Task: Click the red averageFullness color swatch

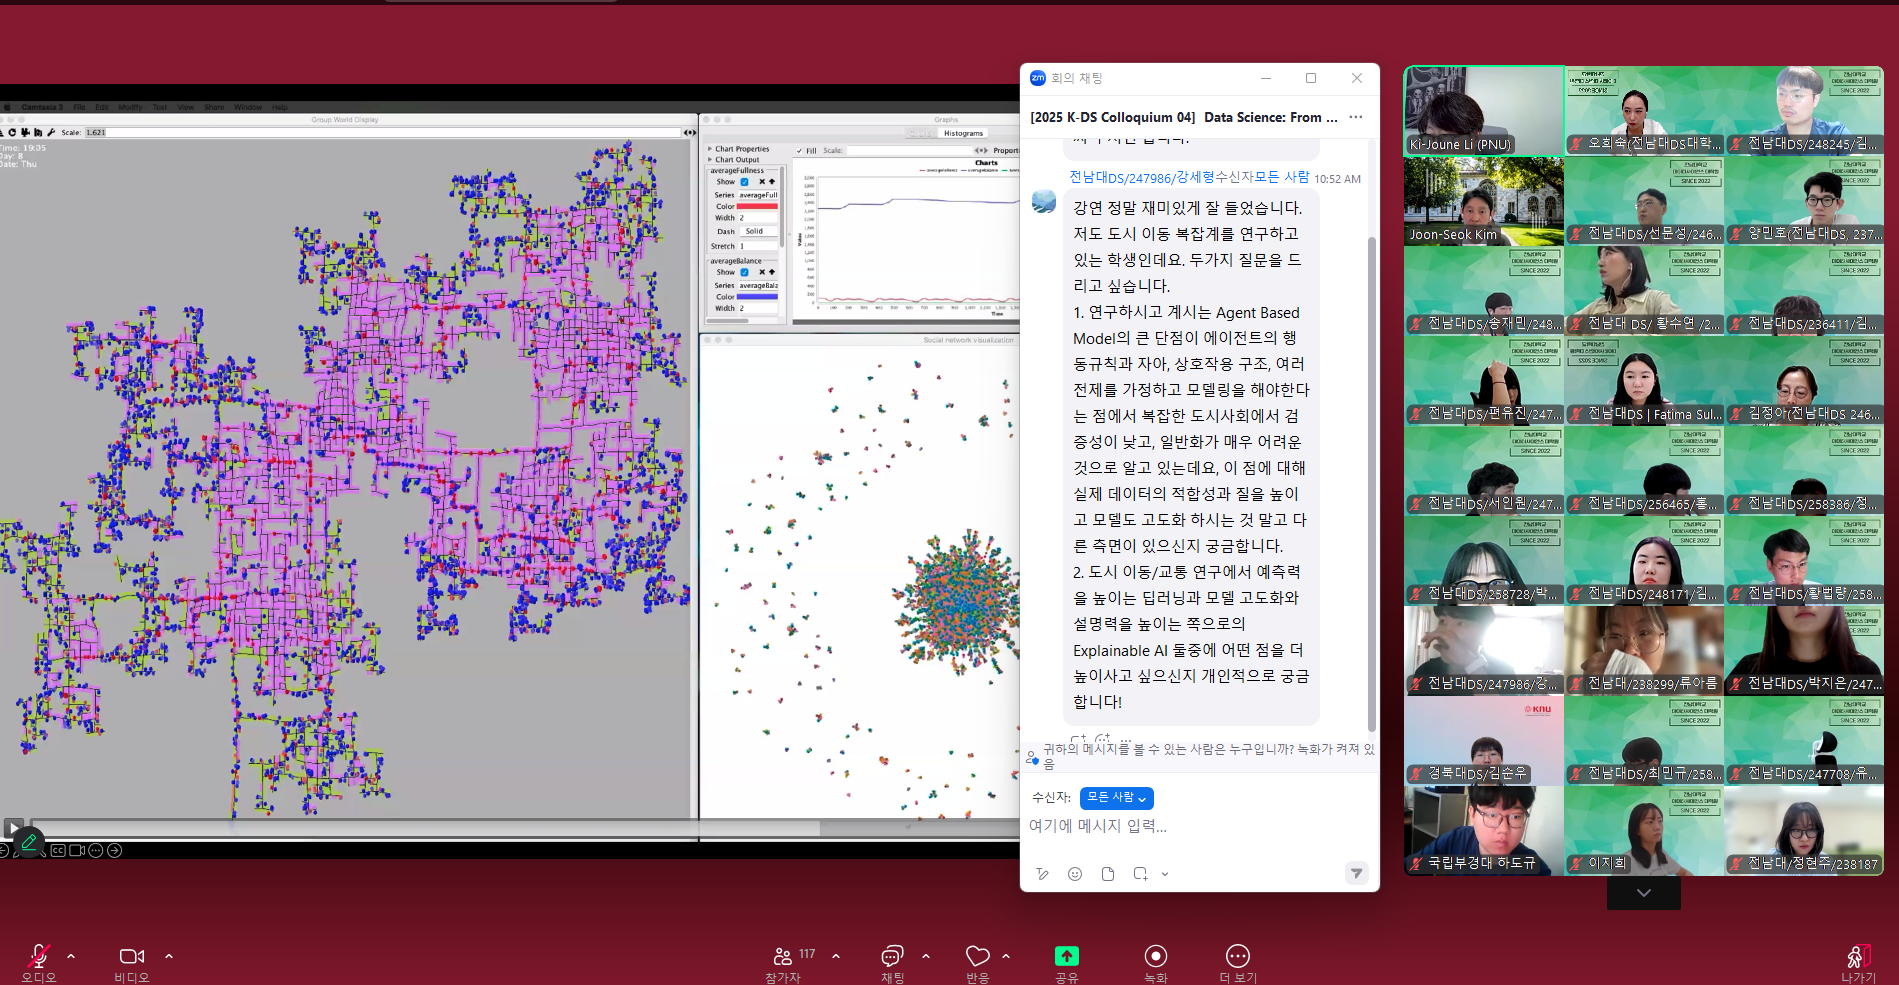Action: 757,206
